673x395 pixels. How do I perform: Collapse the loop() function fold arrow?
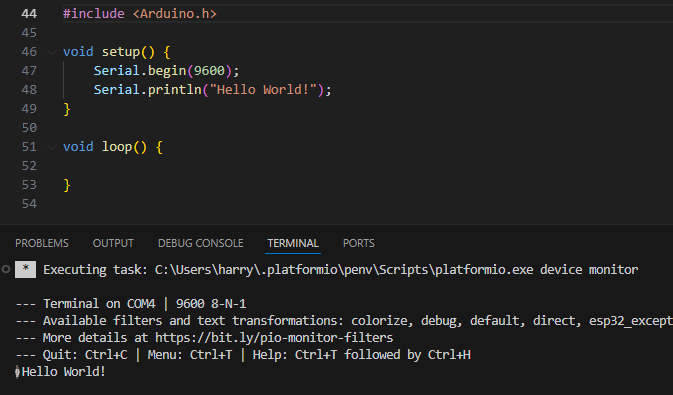click(x=52, y=147)
